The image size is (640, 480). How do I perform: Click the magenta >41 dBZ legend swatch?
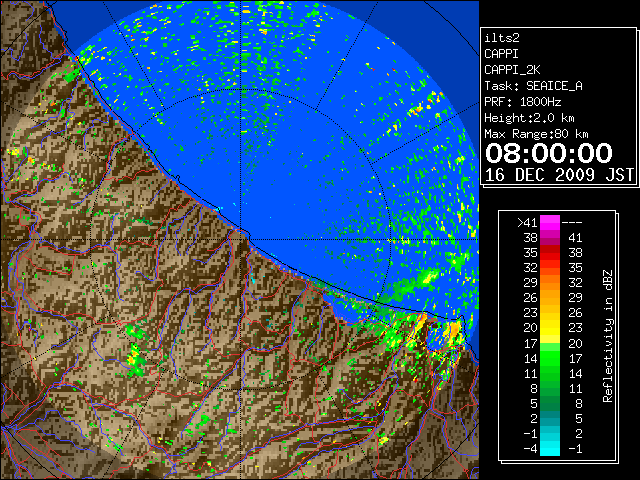pos(550,222)
